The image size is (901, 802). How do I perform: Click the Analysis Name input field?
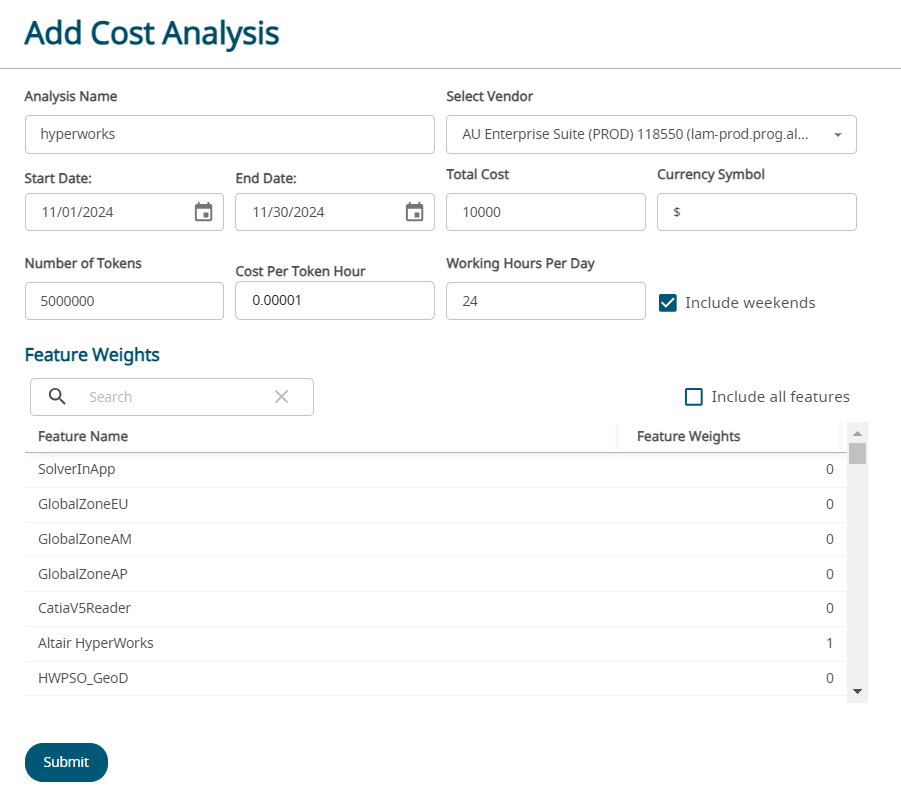coord(229,134)
